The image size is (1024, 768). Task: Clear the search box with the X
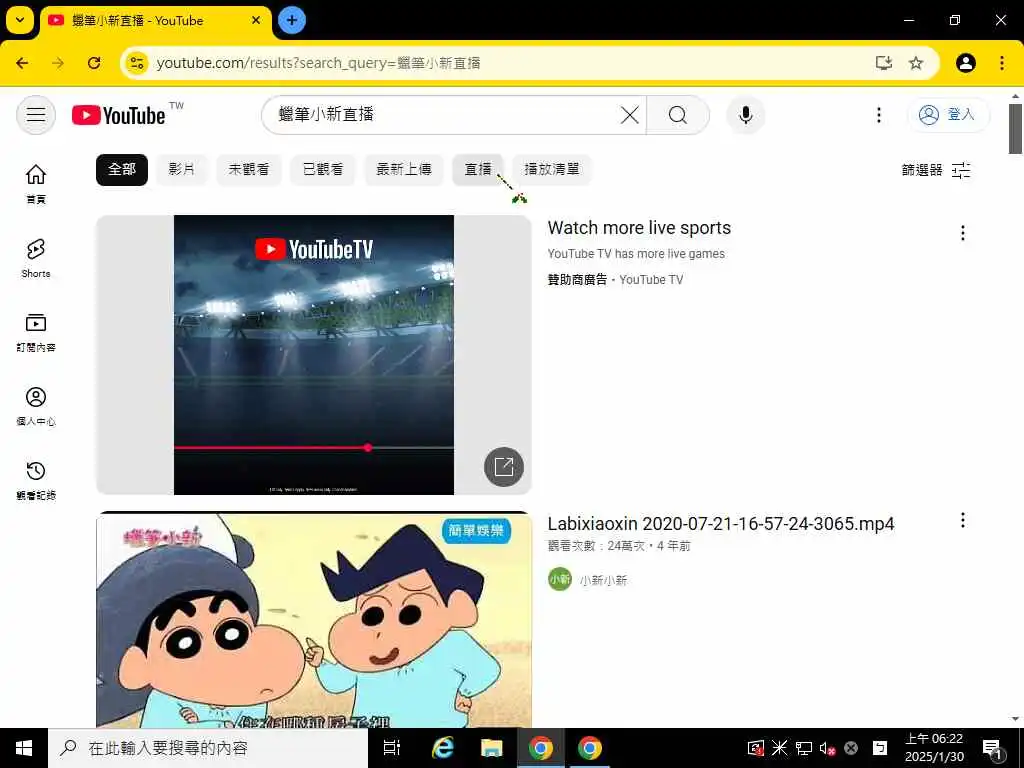[x=630, y=115]
